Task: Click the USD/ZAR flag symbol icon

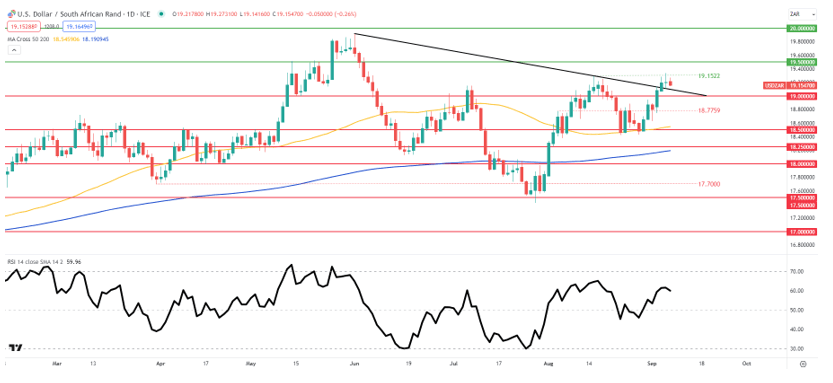Action: [x=11, y=14]
